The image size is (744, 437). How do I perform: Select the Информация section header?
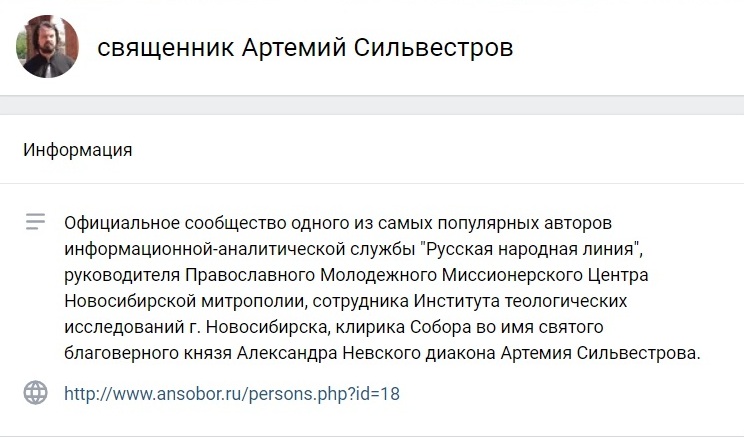[77, 150]
